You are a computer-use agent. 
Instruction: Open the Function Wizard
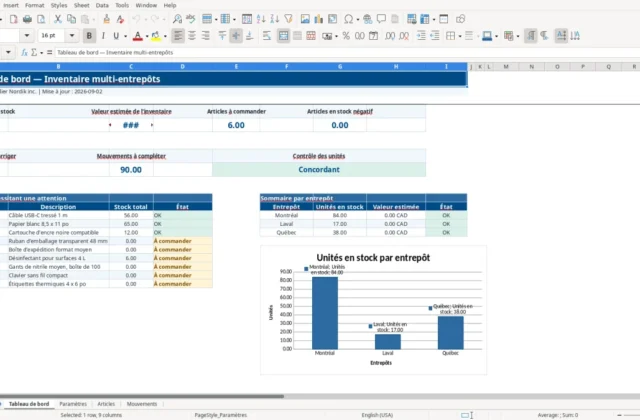tap(24, 52)
